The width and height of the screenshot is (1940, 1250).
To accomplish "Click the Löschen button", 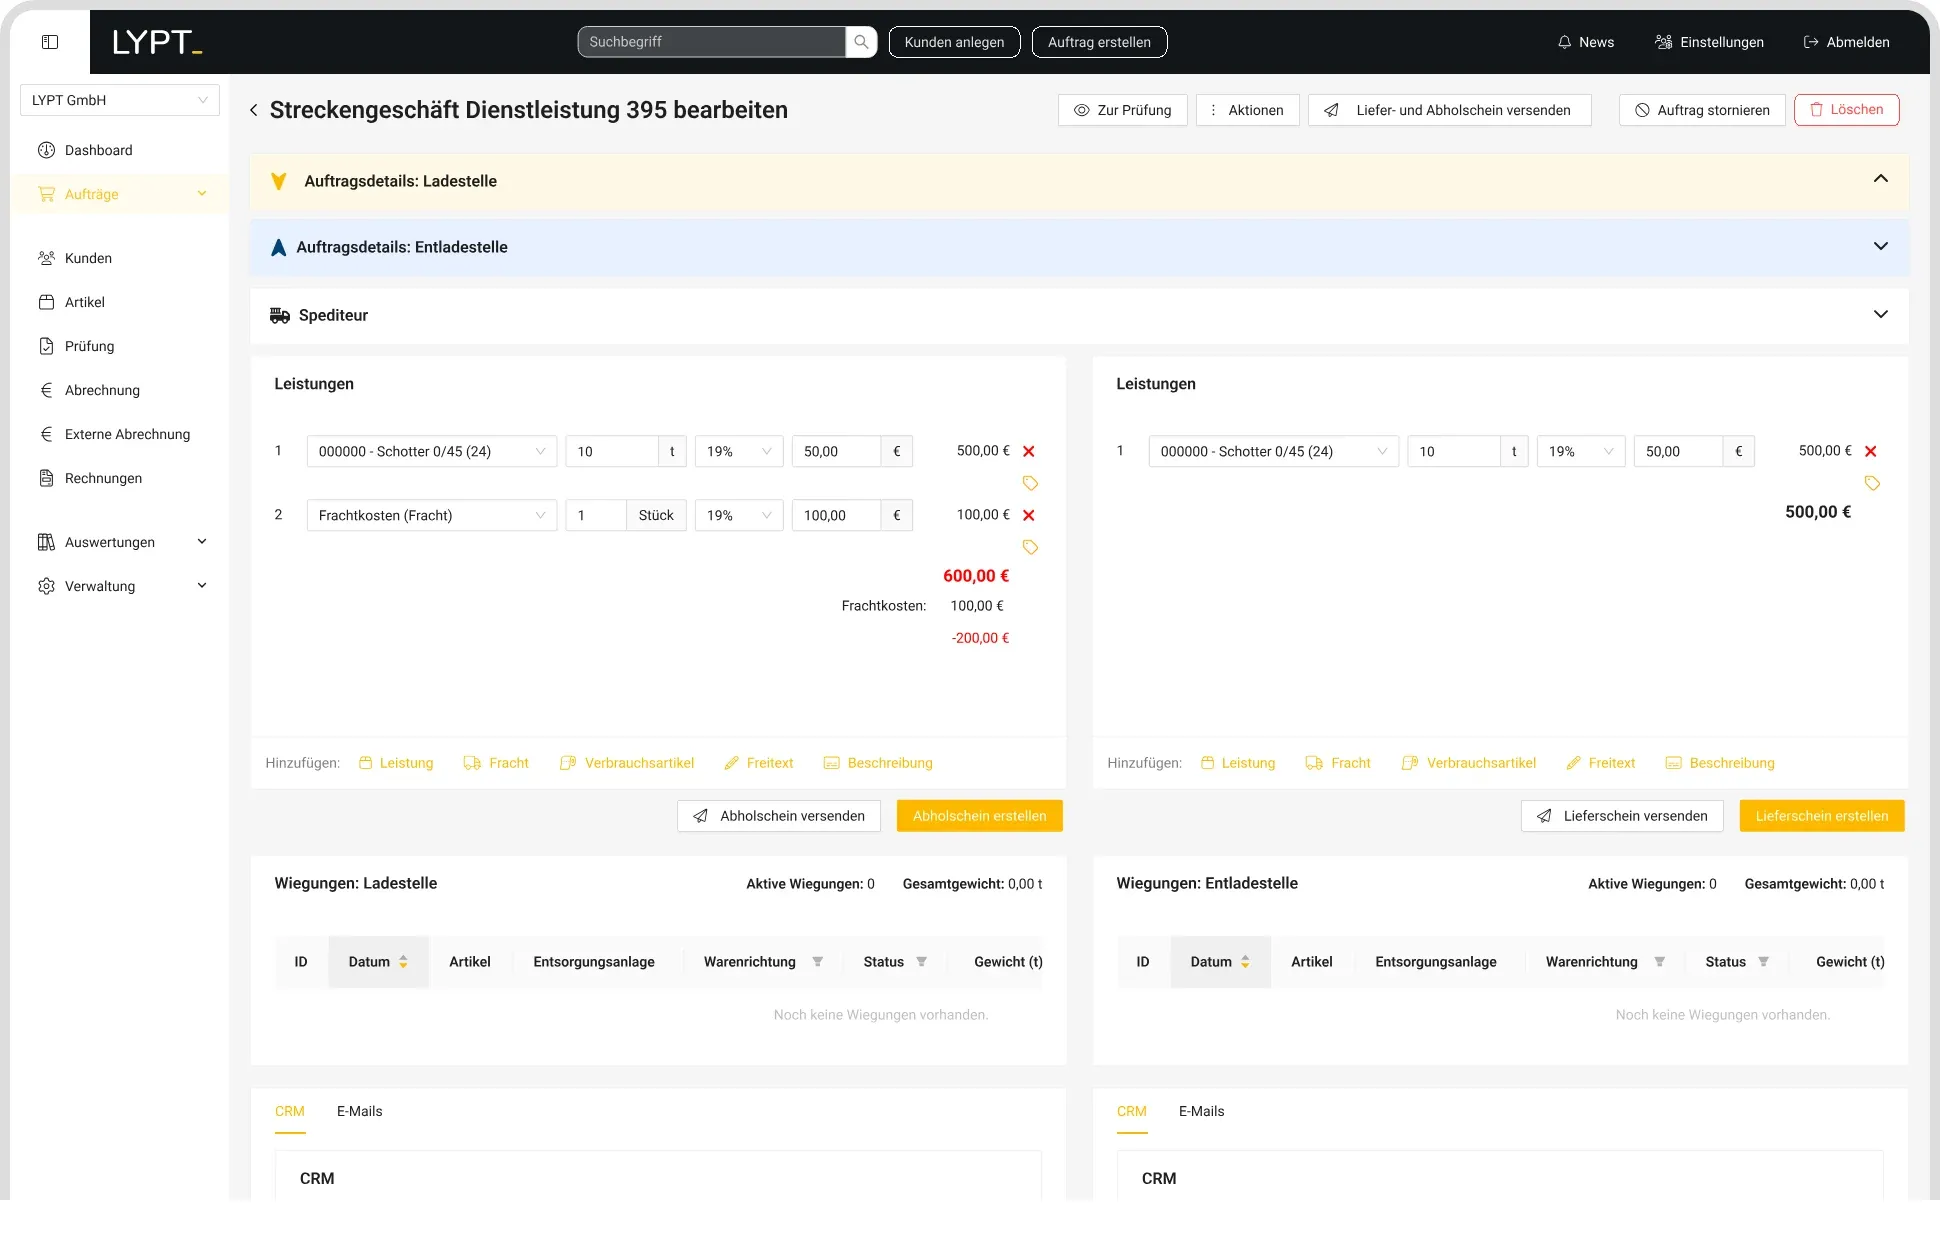I will [1847, 110].
